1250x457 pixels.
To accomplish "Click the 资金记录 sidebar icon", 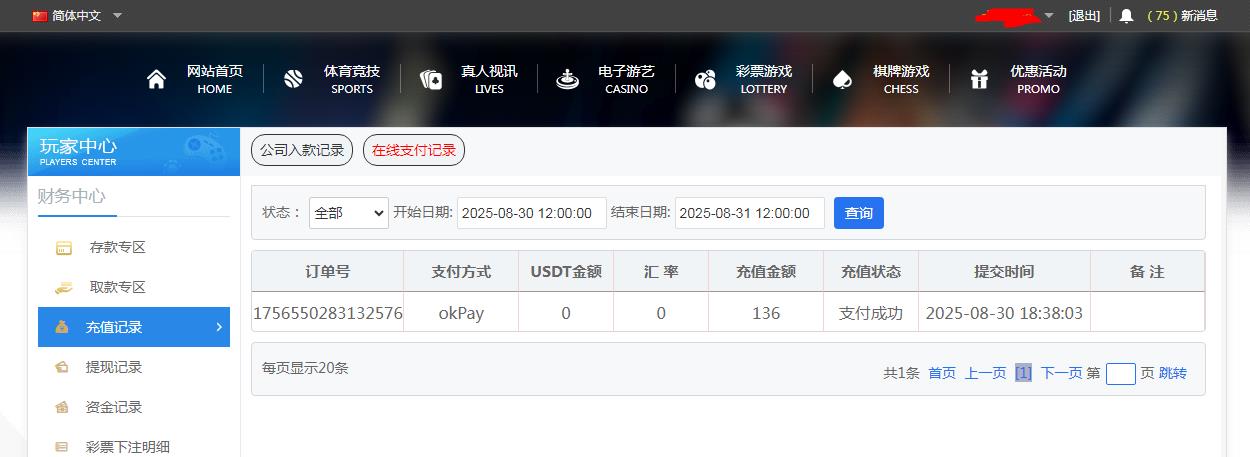I will point(62,407).
